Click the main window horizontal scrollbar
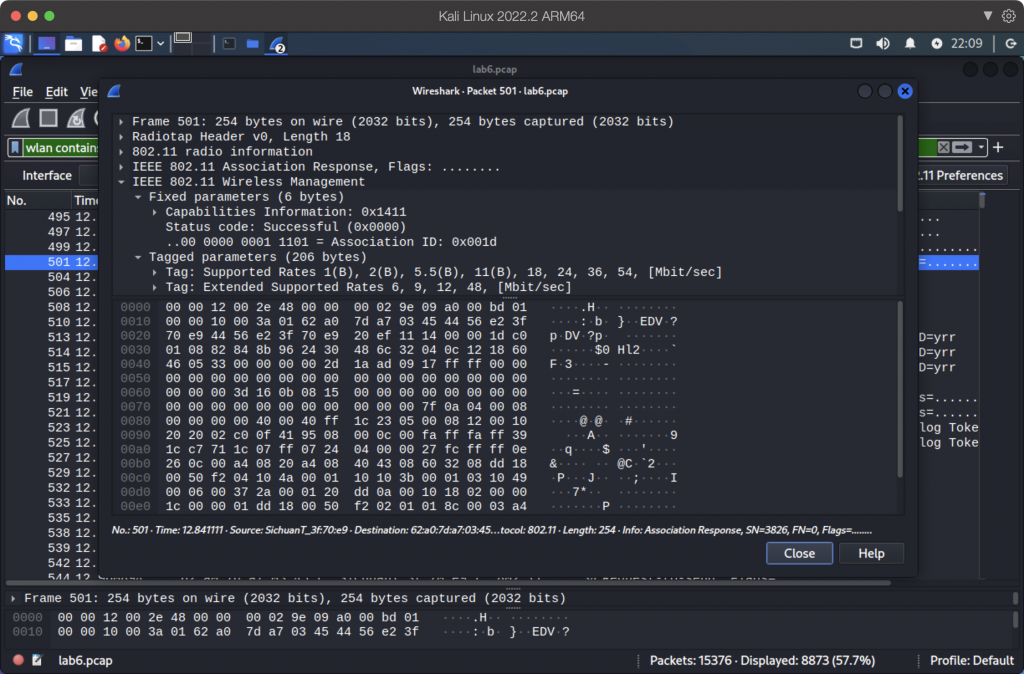 448,582
